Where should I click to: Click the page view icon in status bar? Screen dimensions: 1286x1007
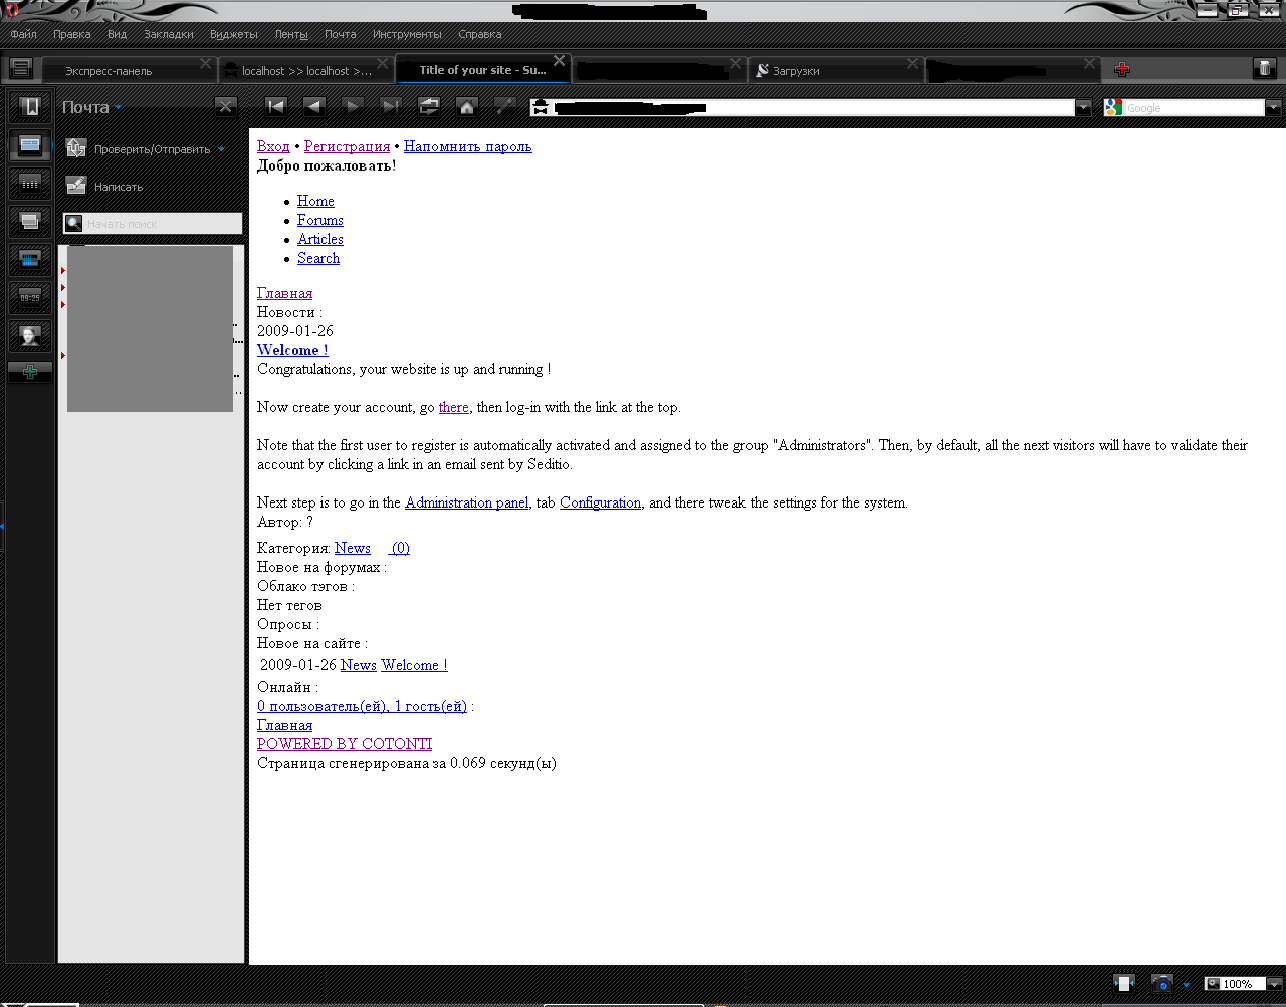click(x=1124, y=984)
